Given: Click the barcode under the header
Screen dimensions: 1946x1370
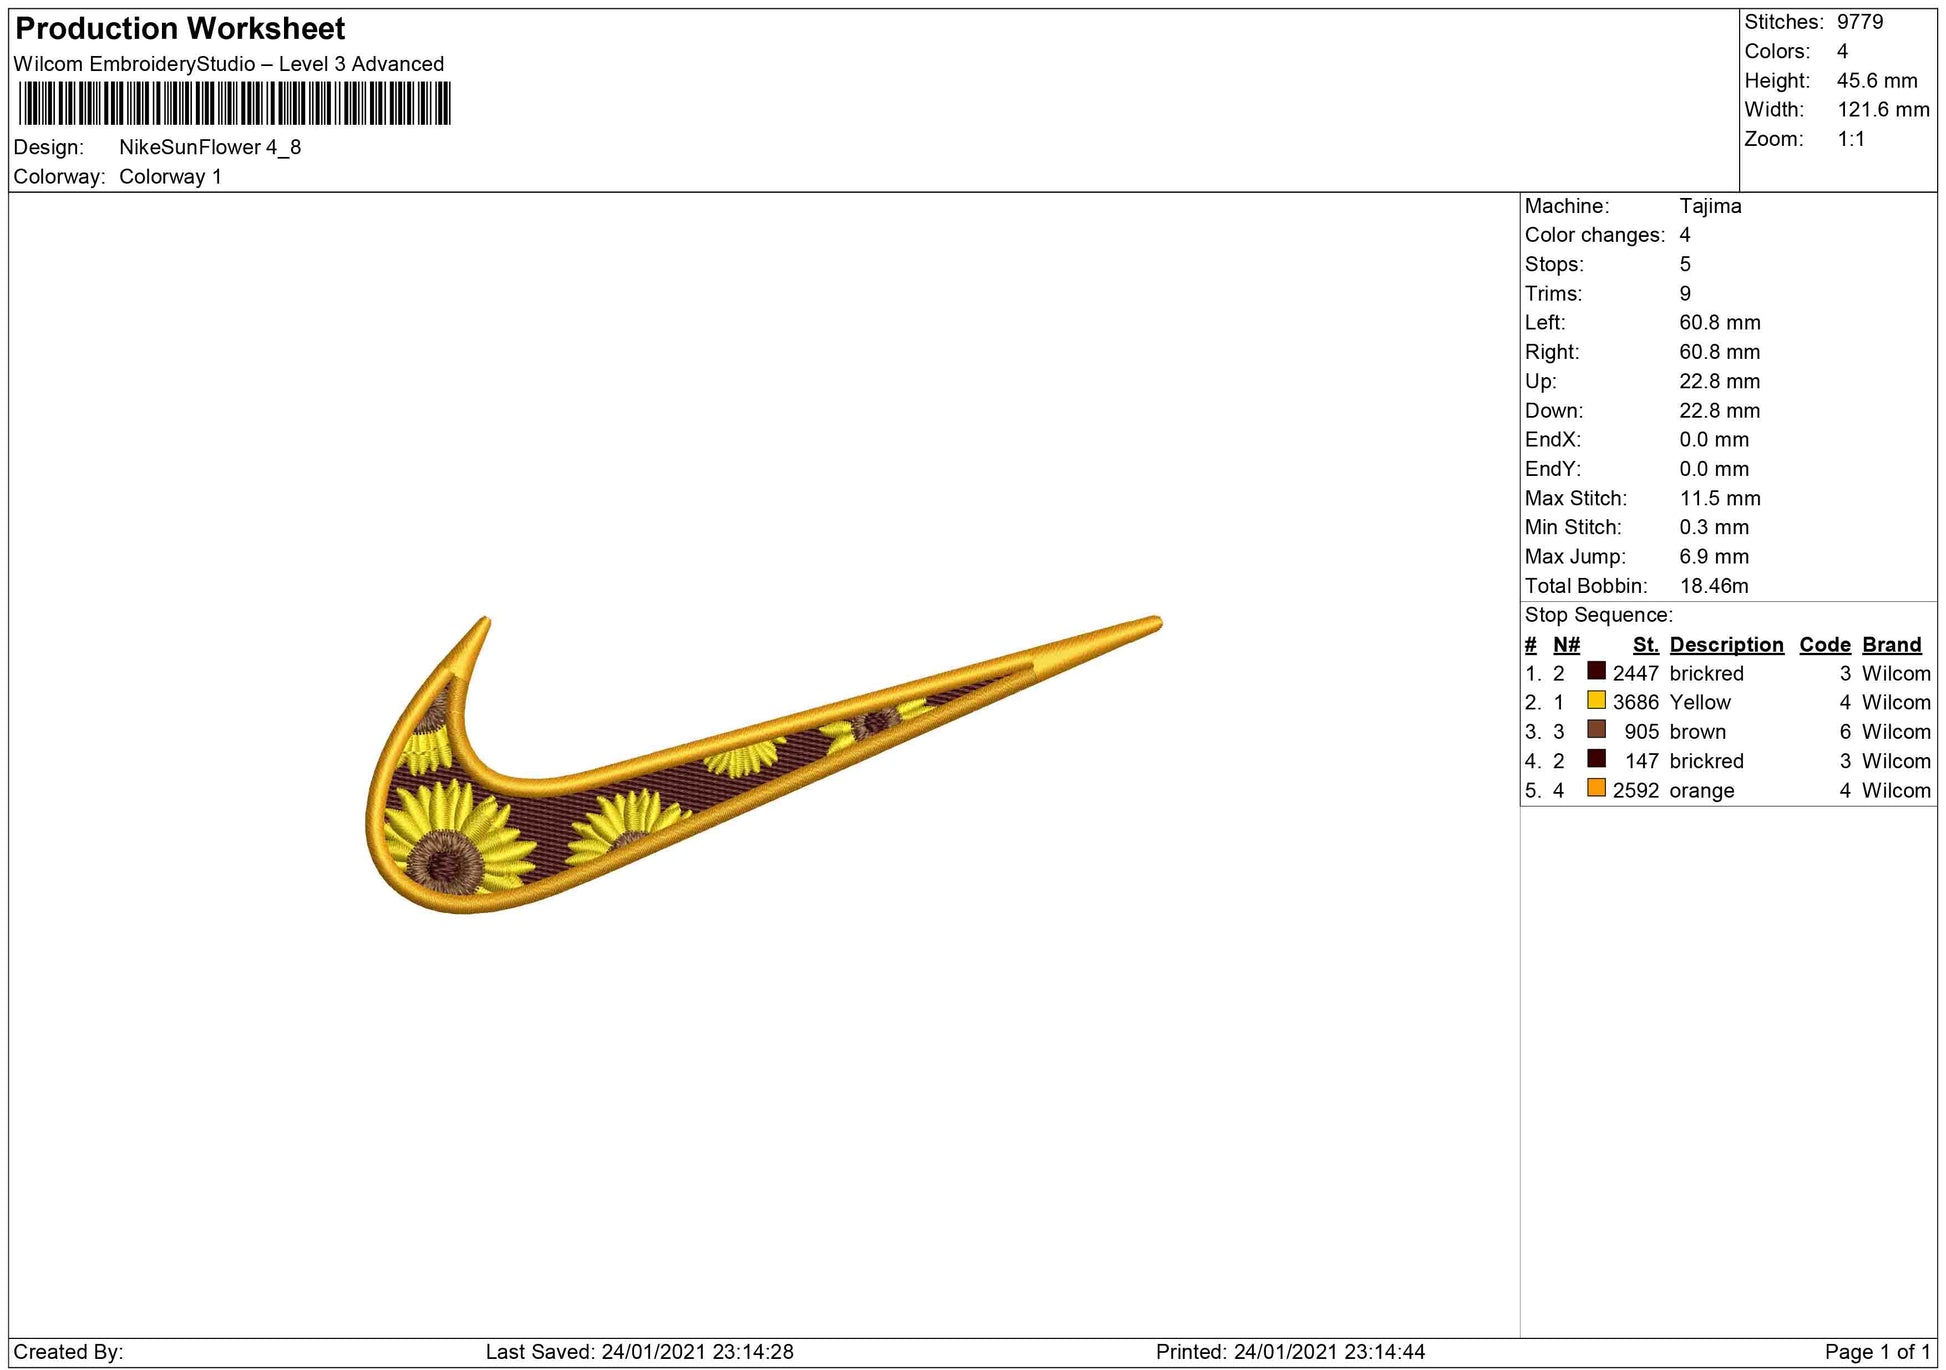Looking at the screenshot, I should 235,103.
